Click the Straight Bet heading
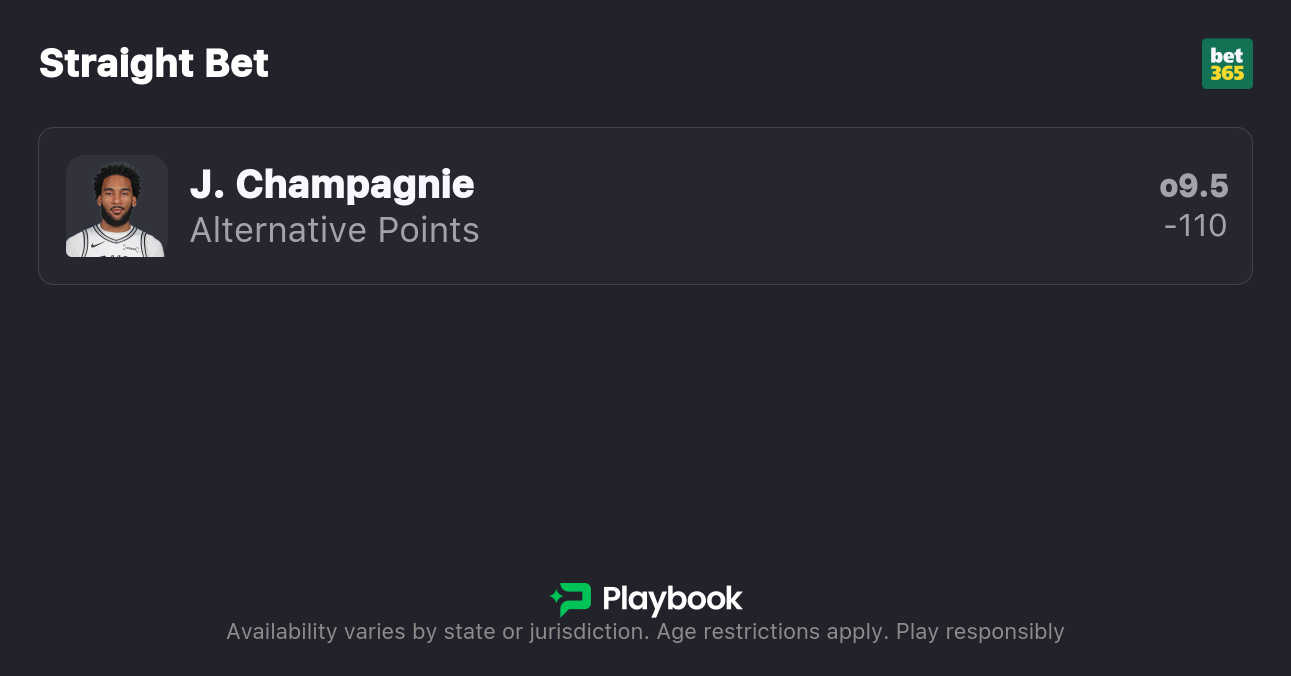 [154, 64]
